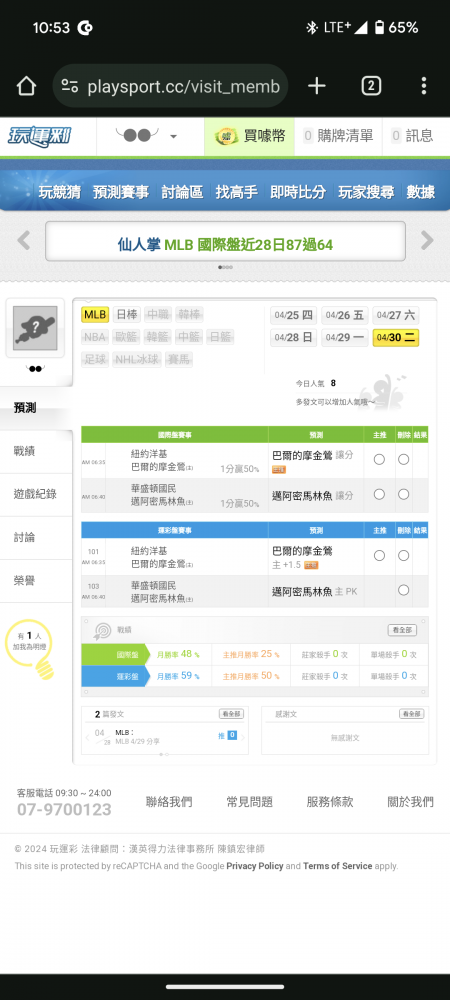Open 討論區 in navigation bar
Image resolution: width=450 pixels, height=1000 pixels.
click(182, 192)
